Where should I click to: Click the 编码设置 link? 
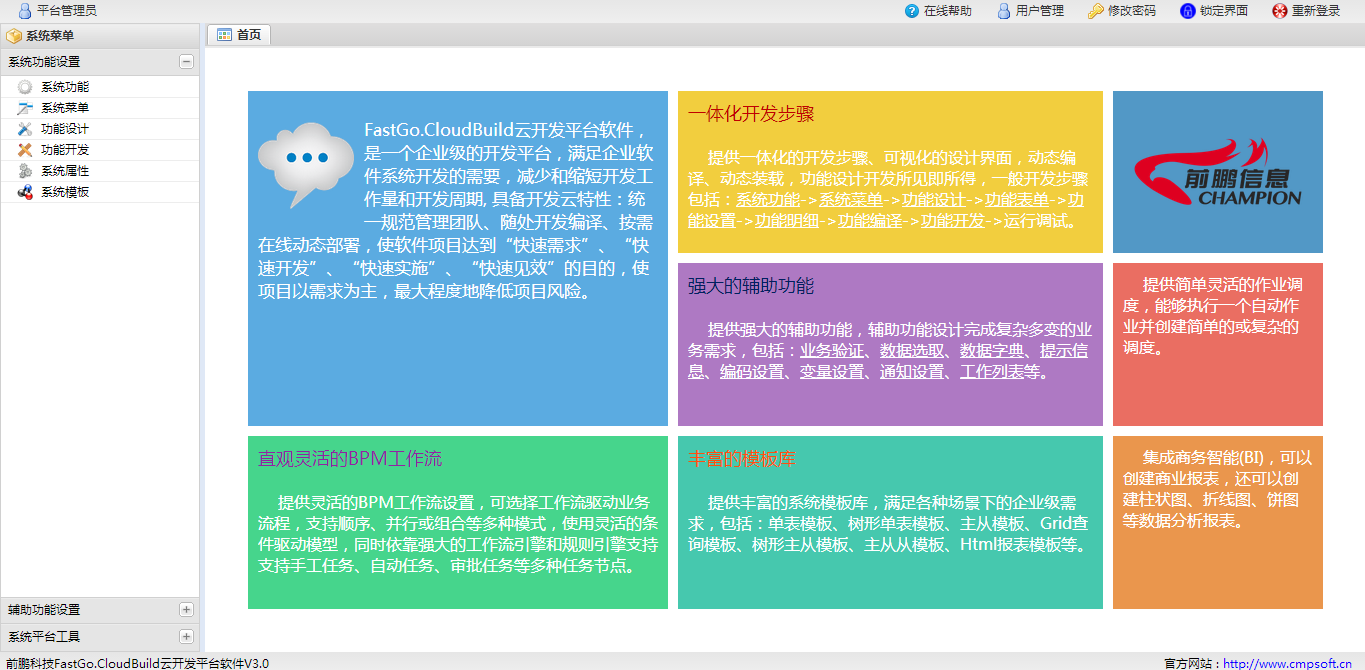[752, 372]
